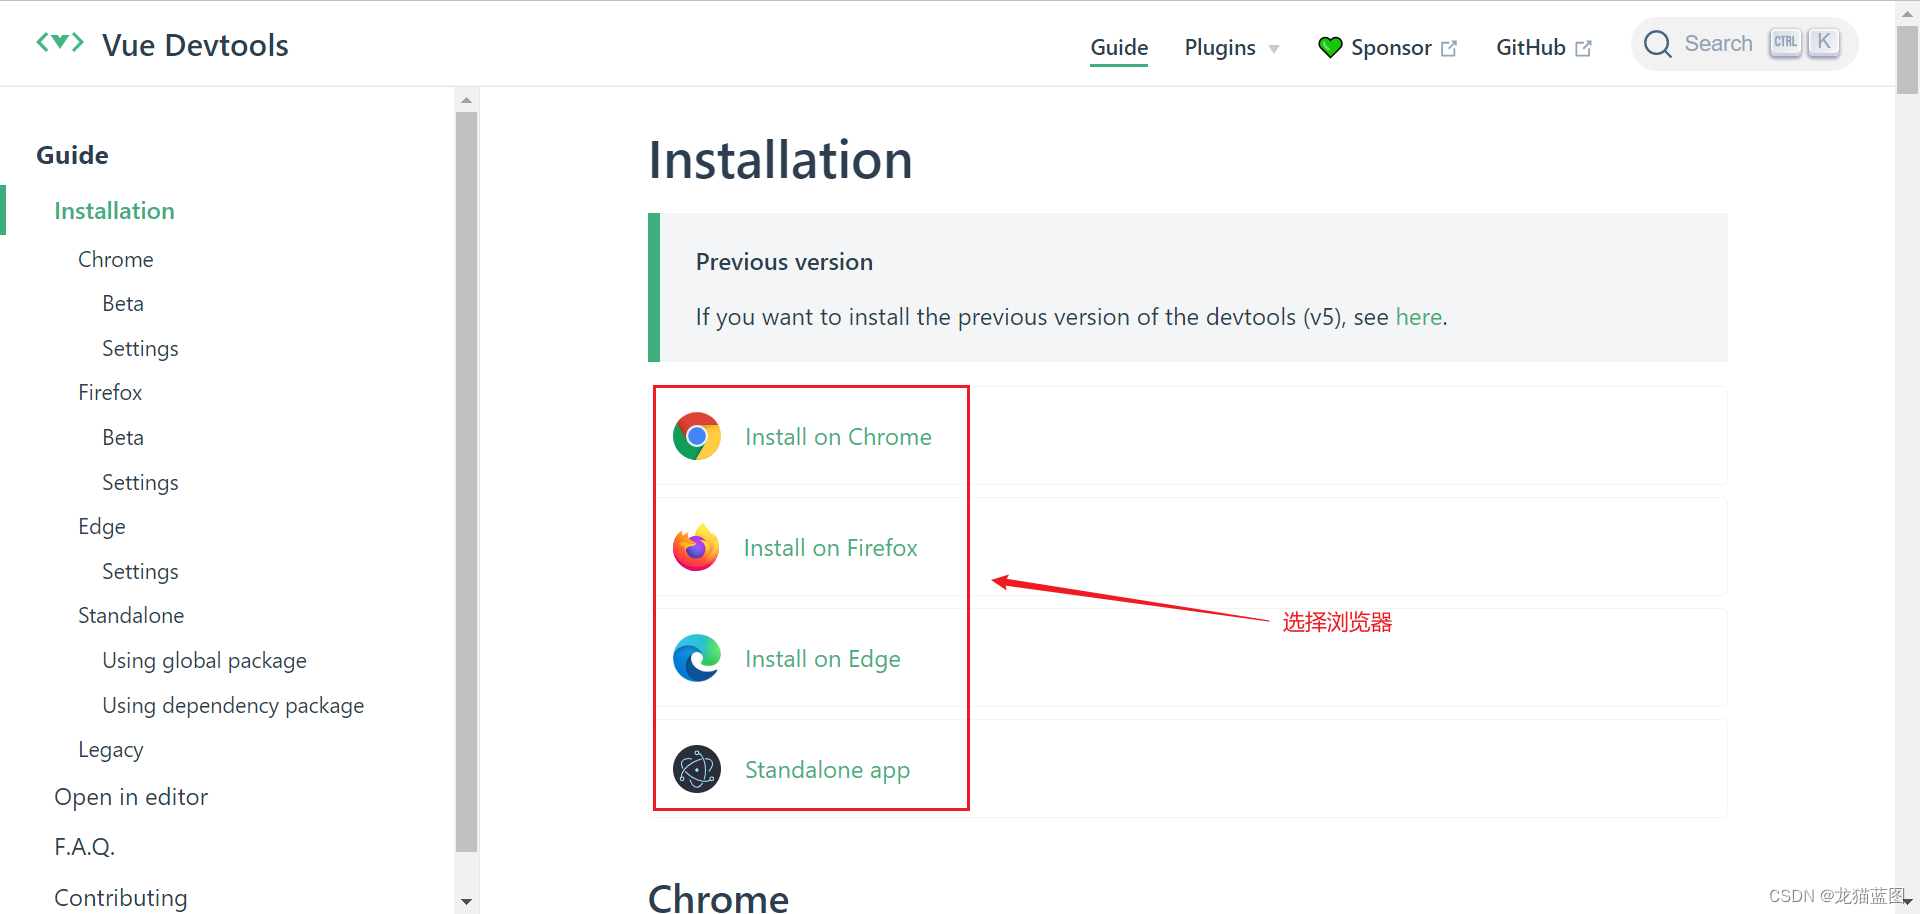Viewport: 1920px width, 914px height.
Task: Select Installation in the sidebar
Action: point(114,211)
